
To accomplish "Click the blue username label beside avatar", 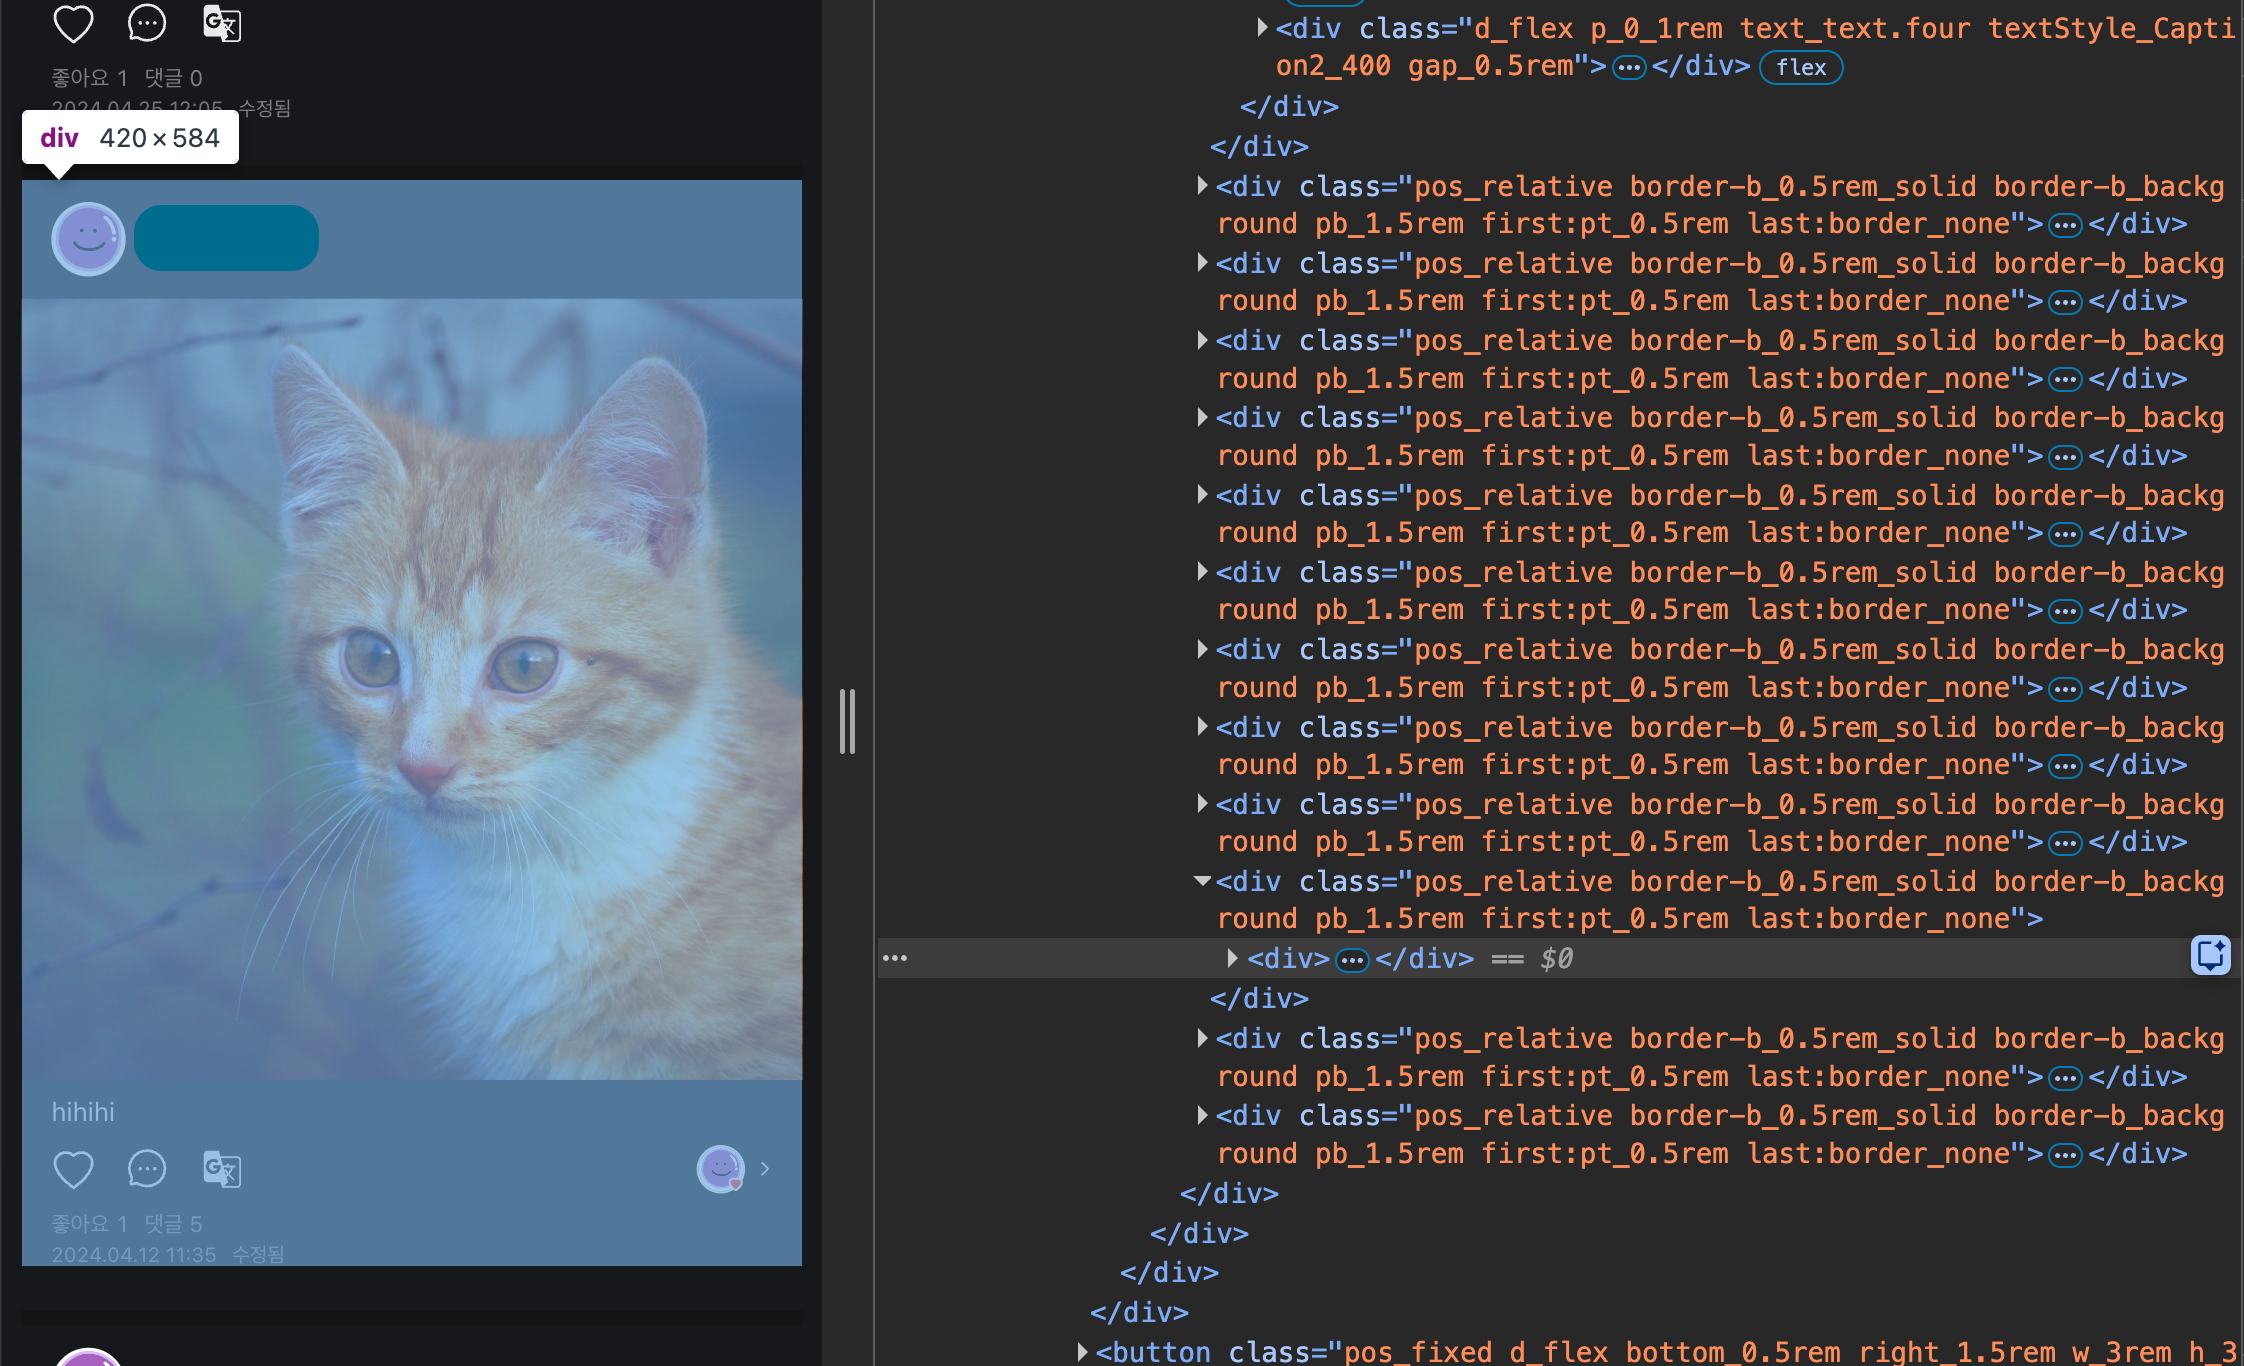I will pyautogui.click(x=226, y=238).
